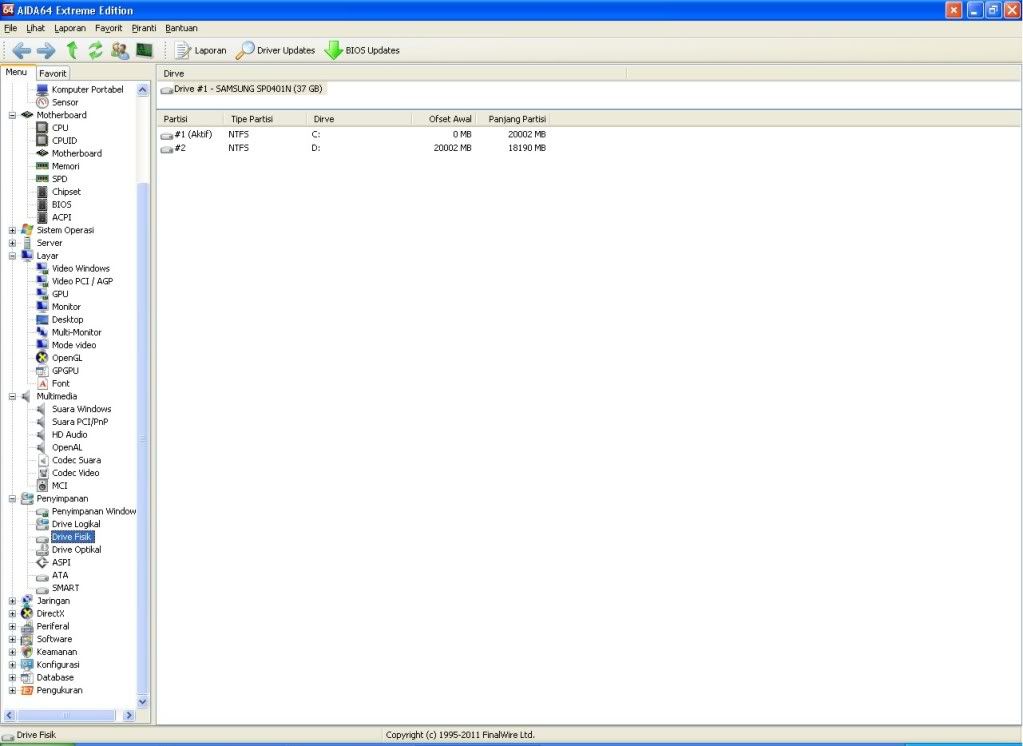Expand the Konfigurasi tree node
This screenshot has width=1023, height=746.
pos(12,664)
